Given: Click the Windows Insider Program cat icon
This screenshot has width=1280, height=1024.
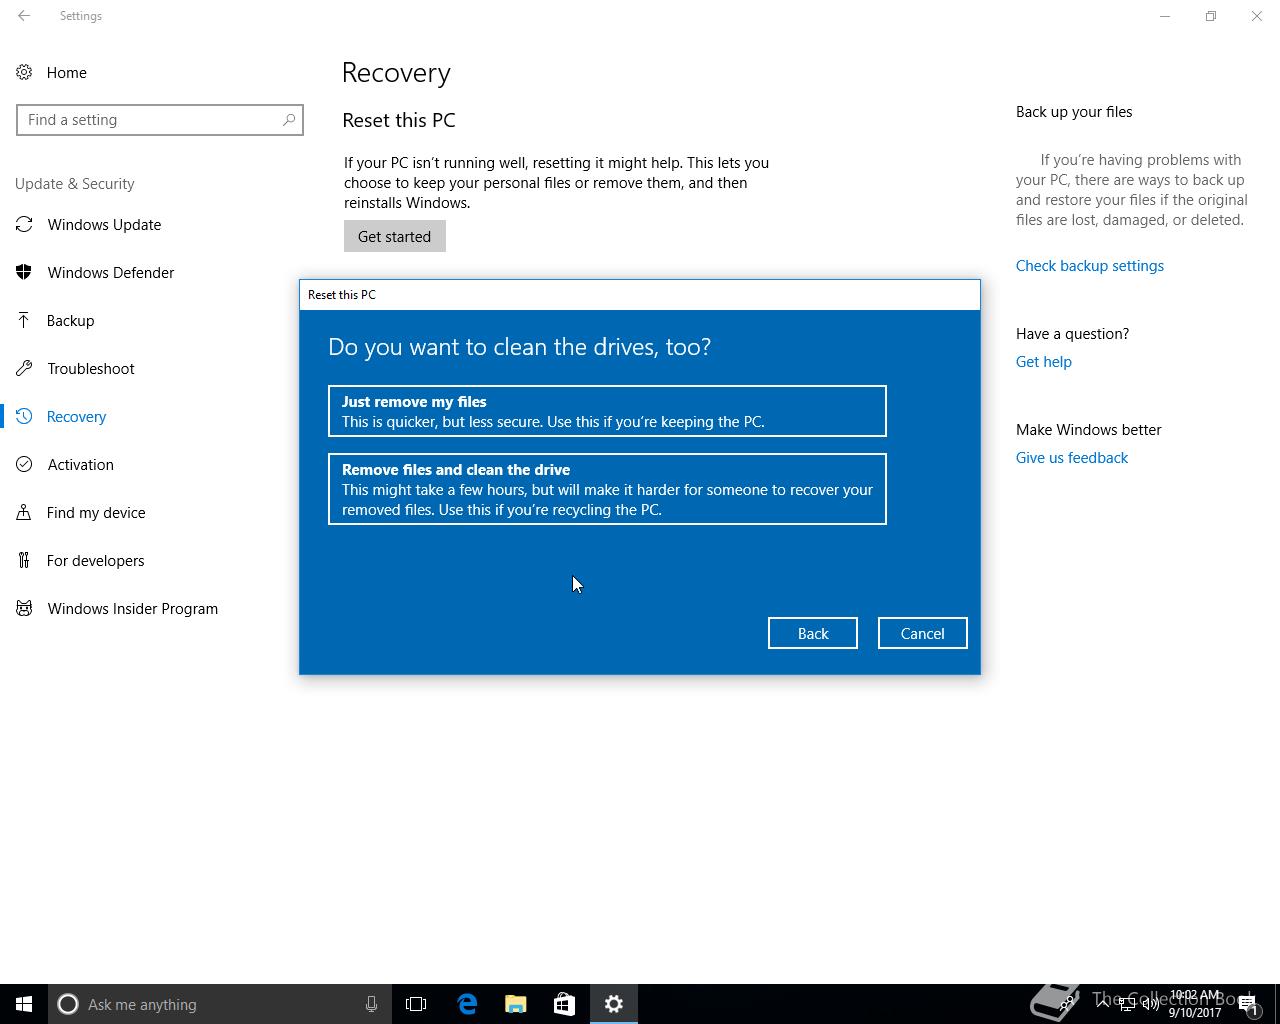Looking at the screenshot, I should [24, 608].
